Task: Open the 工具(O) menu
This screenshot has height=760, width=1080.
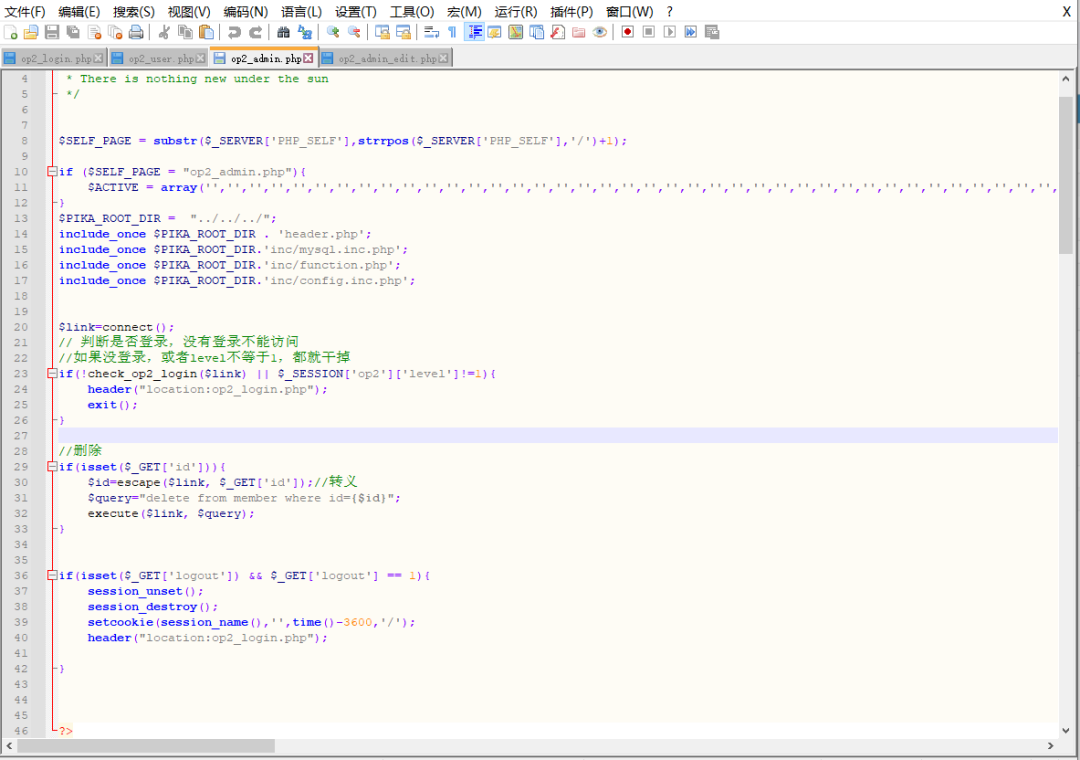Action: [412, 12]
